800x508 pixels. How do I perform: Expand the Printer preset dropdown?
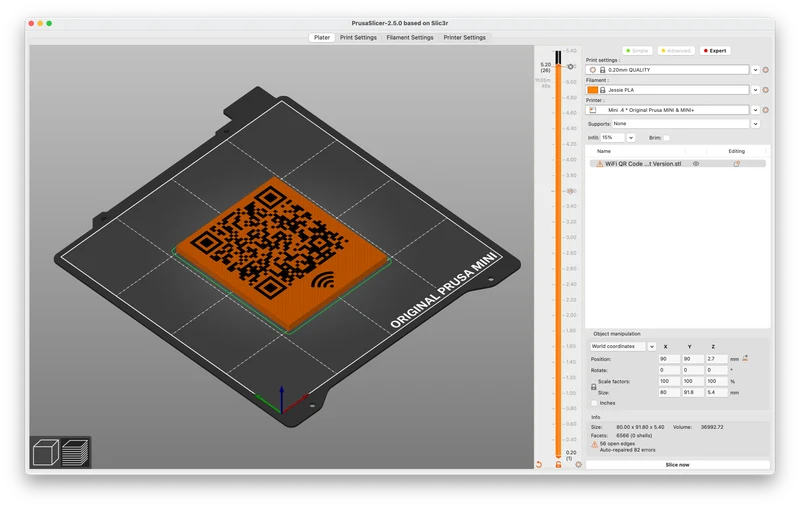[x=755, y=110]
